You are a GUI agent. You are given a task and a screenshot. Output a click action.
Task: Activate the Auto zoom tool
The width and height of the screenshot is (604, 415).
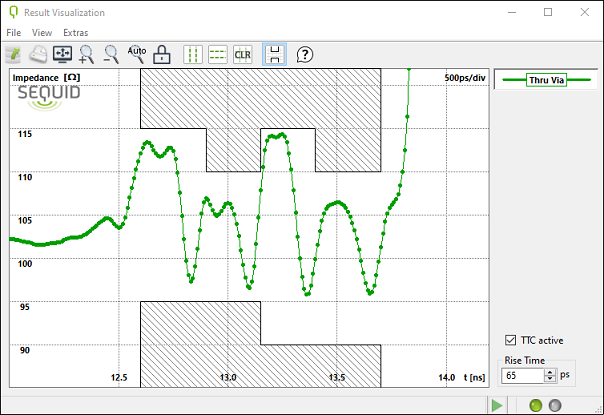[137, 54]
